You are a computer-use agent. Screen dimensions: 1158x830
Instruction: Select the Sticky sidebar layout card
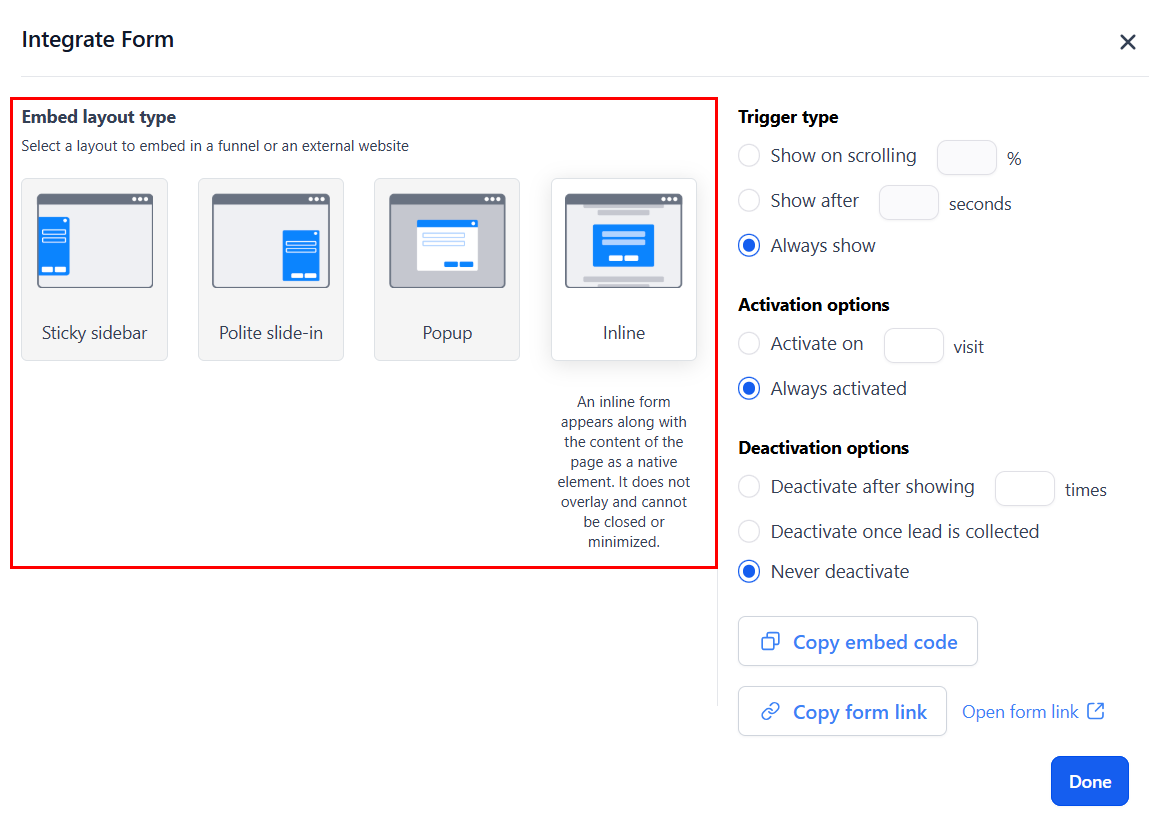click(95, 270)
